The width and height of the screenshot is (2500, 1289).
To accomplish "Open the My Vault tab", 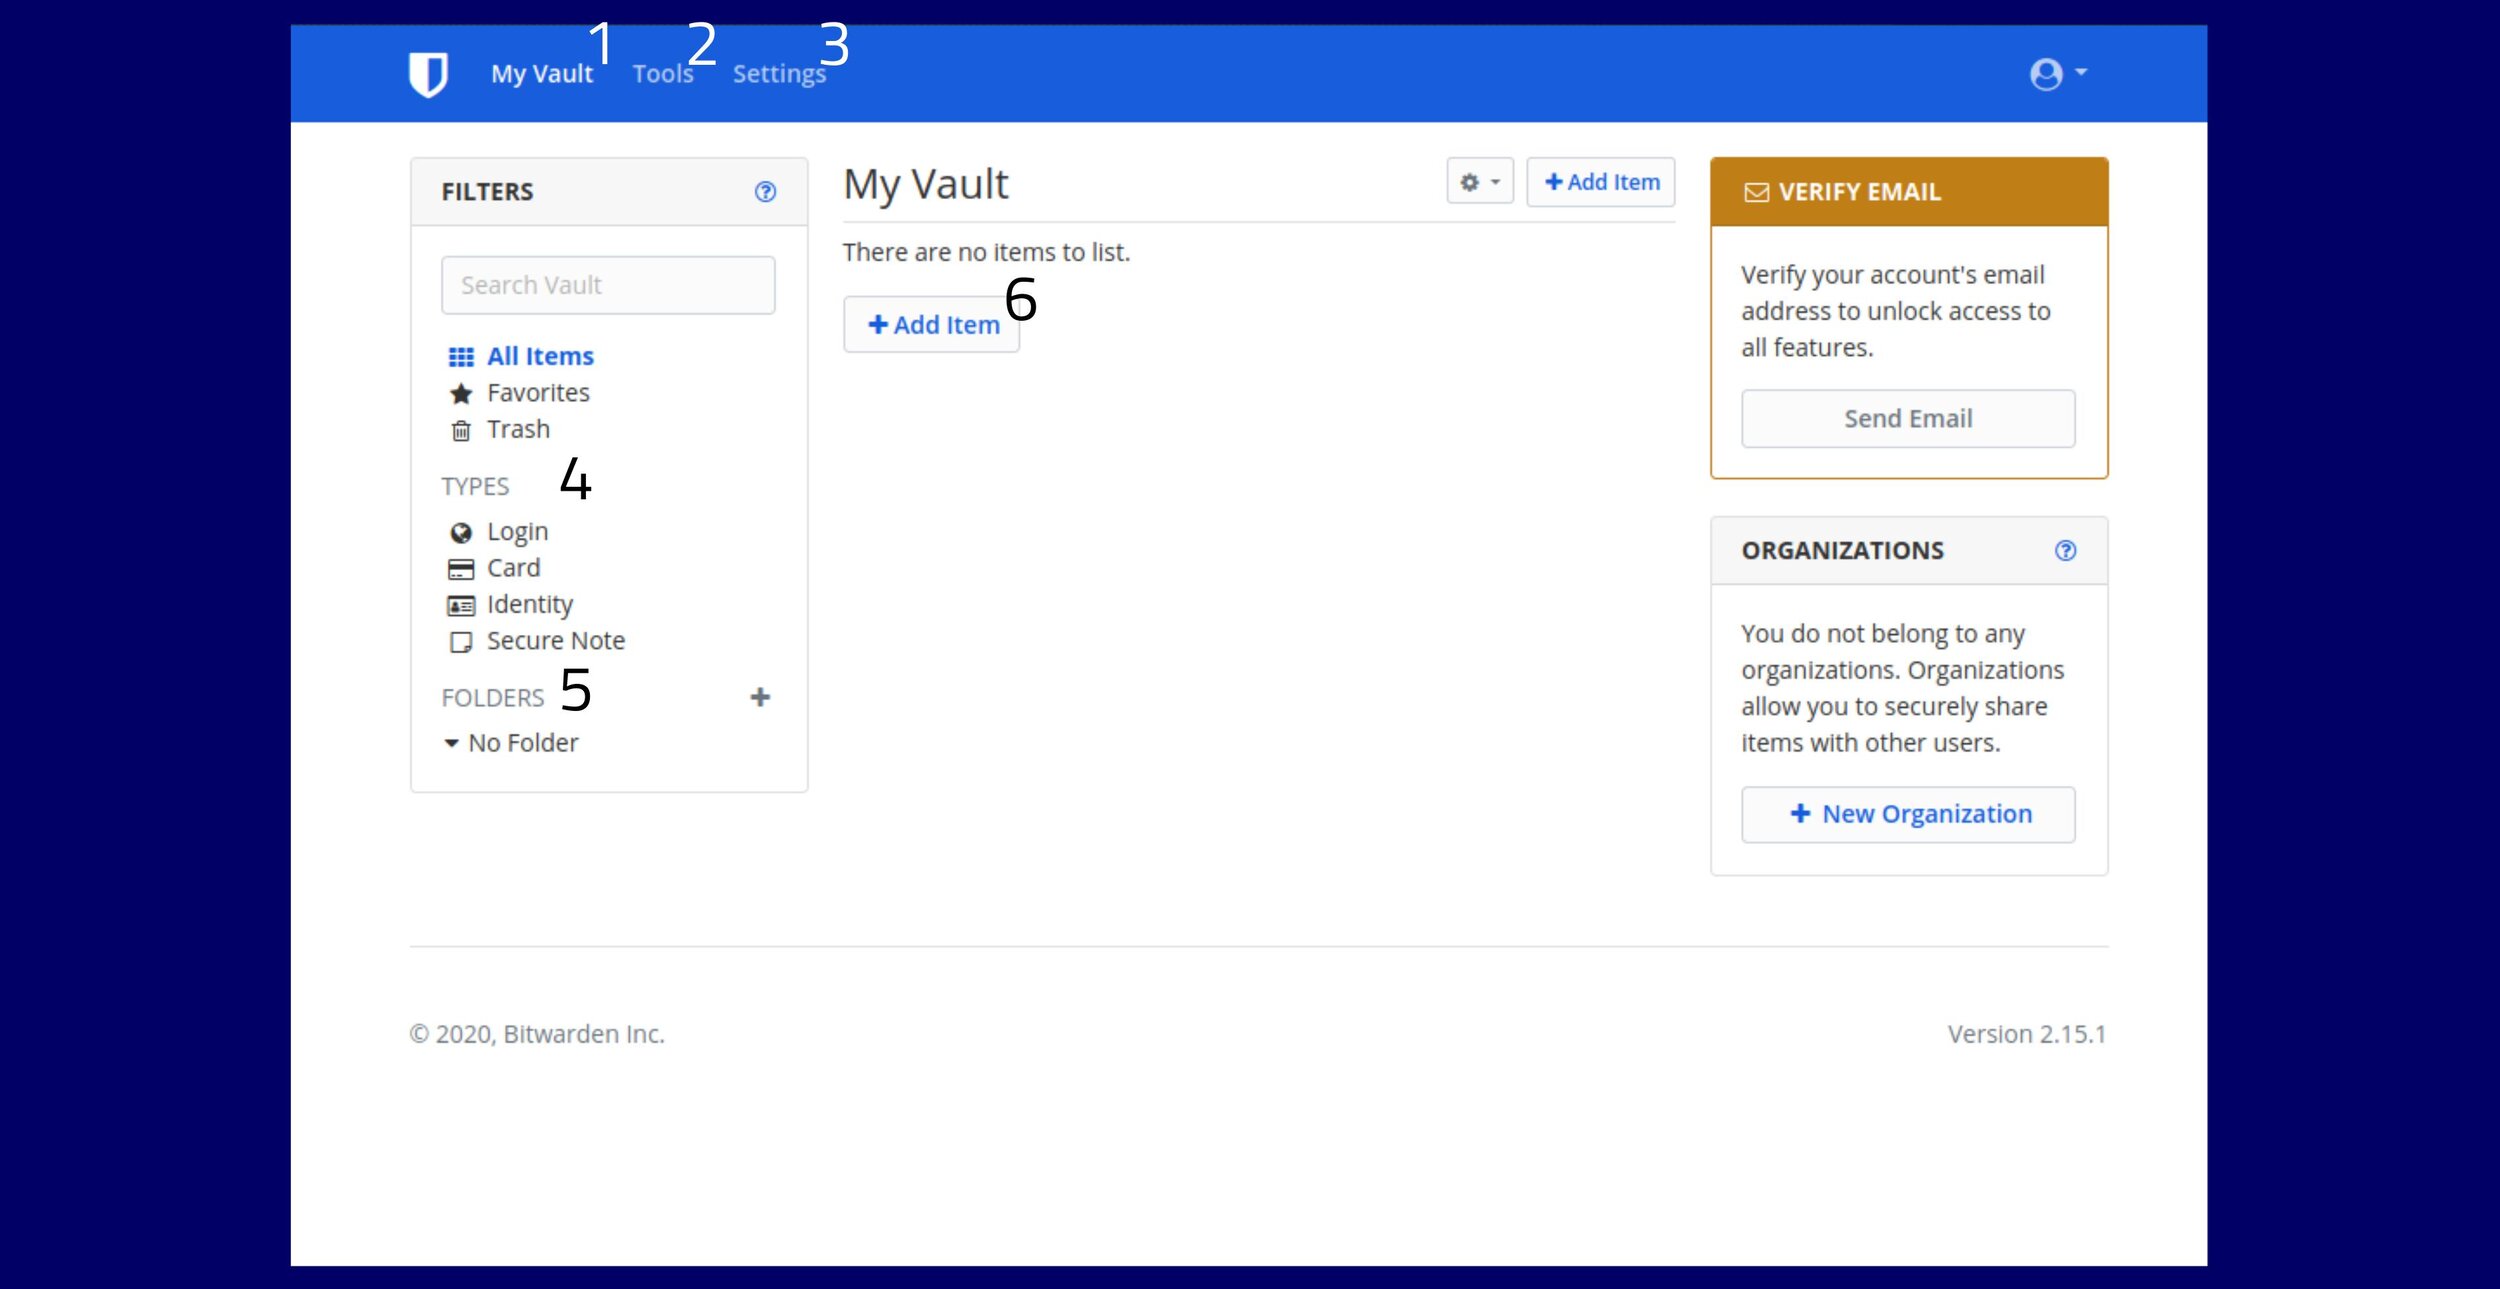I will [x=544, y=72].
